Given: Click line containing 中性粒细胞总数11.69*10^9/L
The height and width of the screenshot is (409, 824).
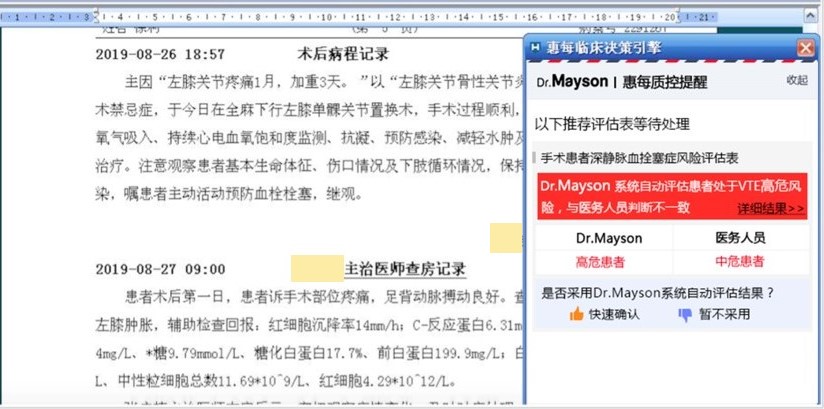Looking at the screenshot, I should [275, 381].
